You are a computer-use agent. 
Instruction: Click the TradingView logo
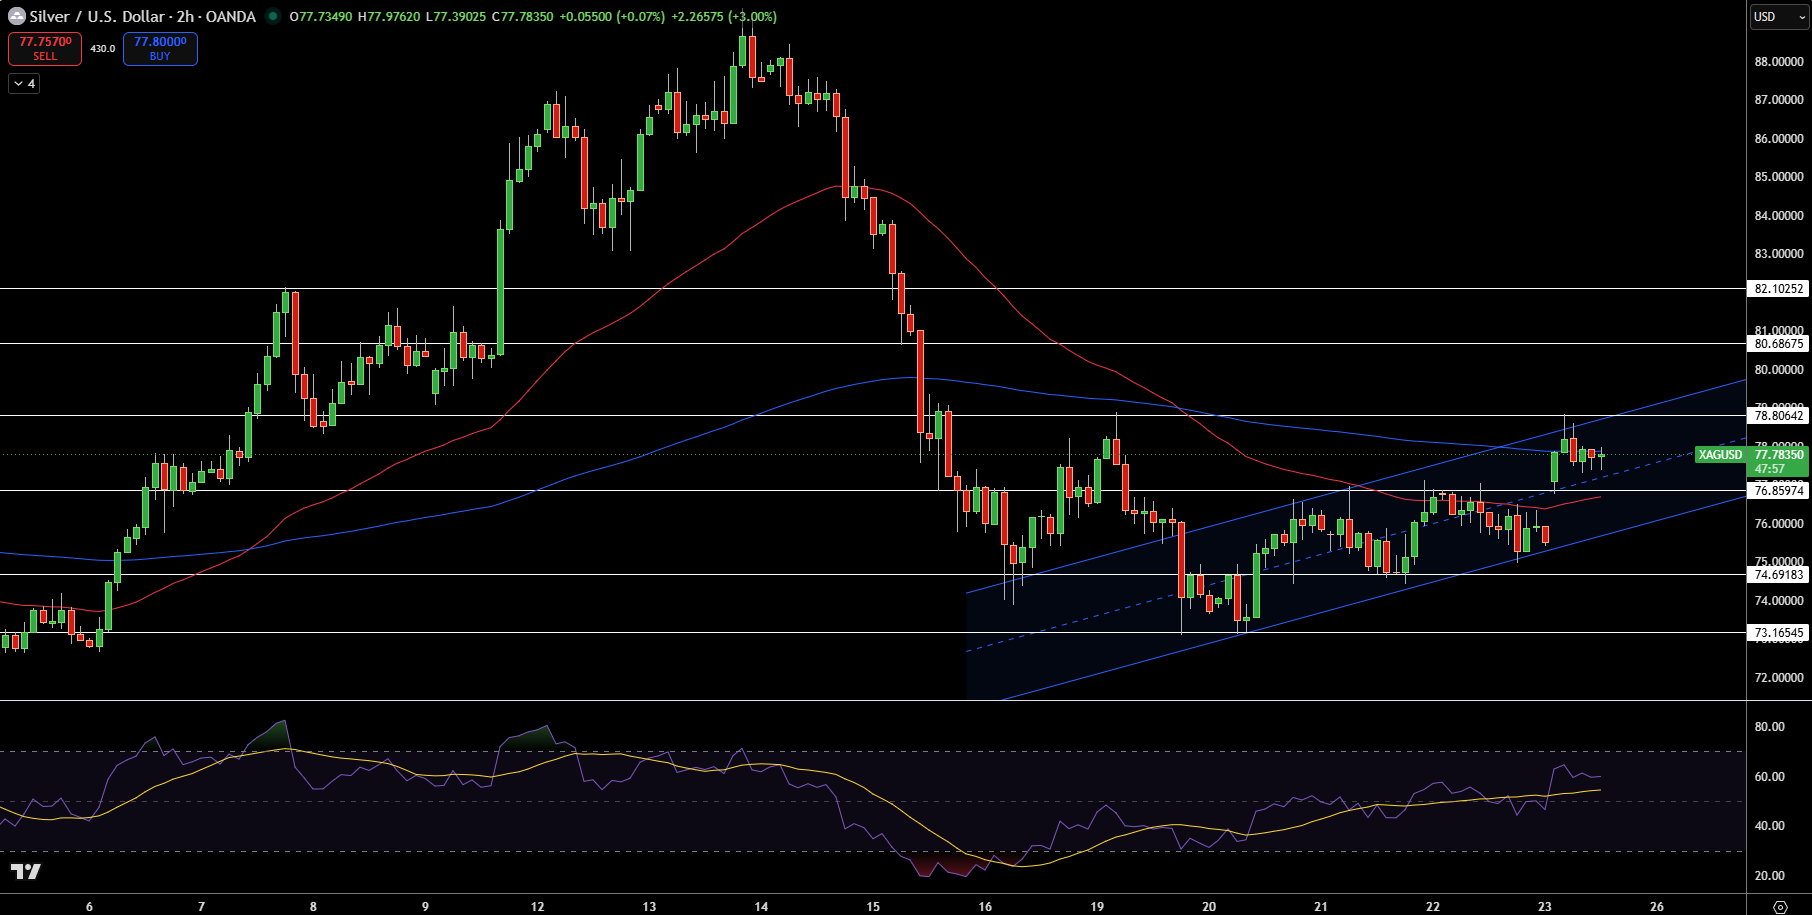(26, 872)
